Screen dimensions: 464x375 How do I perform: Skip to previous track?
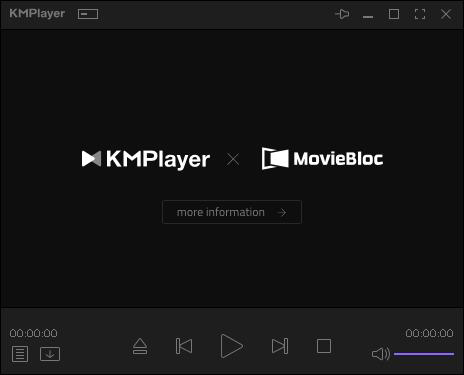pyautogui.click(x=184, y=346)
